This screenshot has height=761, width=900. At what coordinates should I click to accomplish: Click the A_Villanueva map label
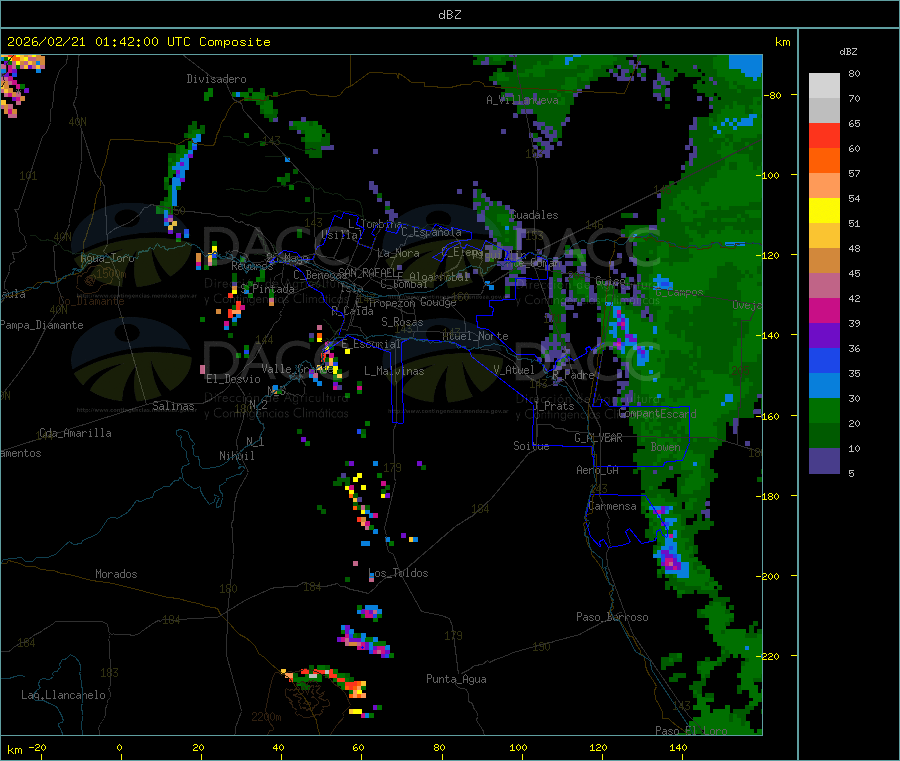tap(522, 100)
